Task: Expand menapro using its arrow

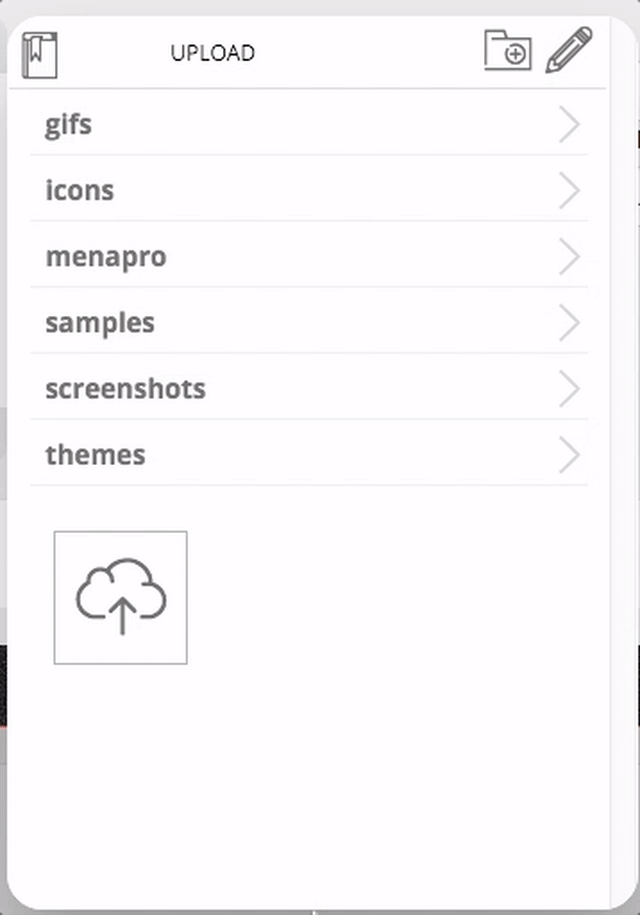Action: 569,257
